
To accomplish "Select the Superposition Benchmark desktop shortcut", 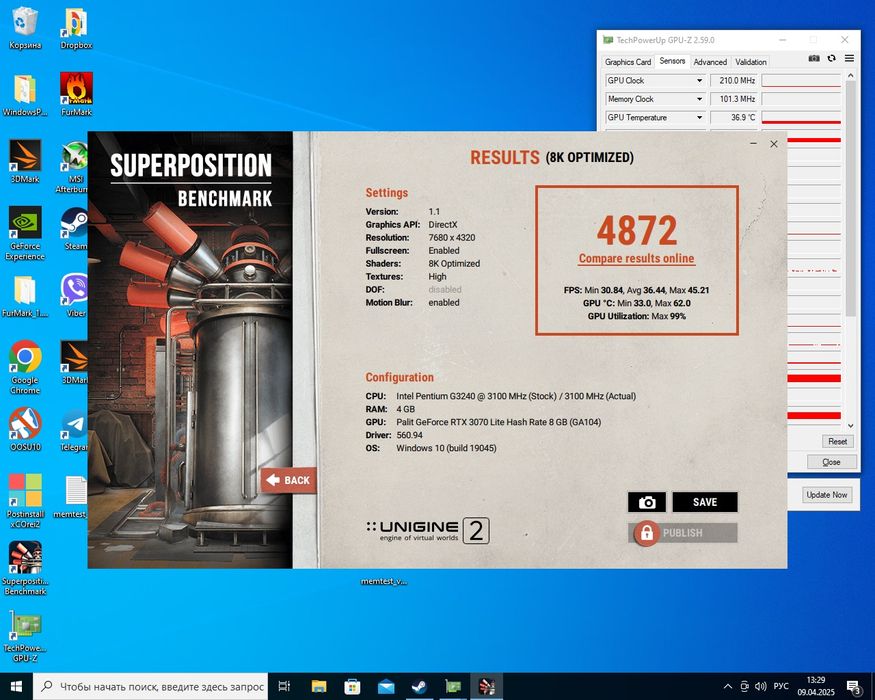I will (25, 568).
